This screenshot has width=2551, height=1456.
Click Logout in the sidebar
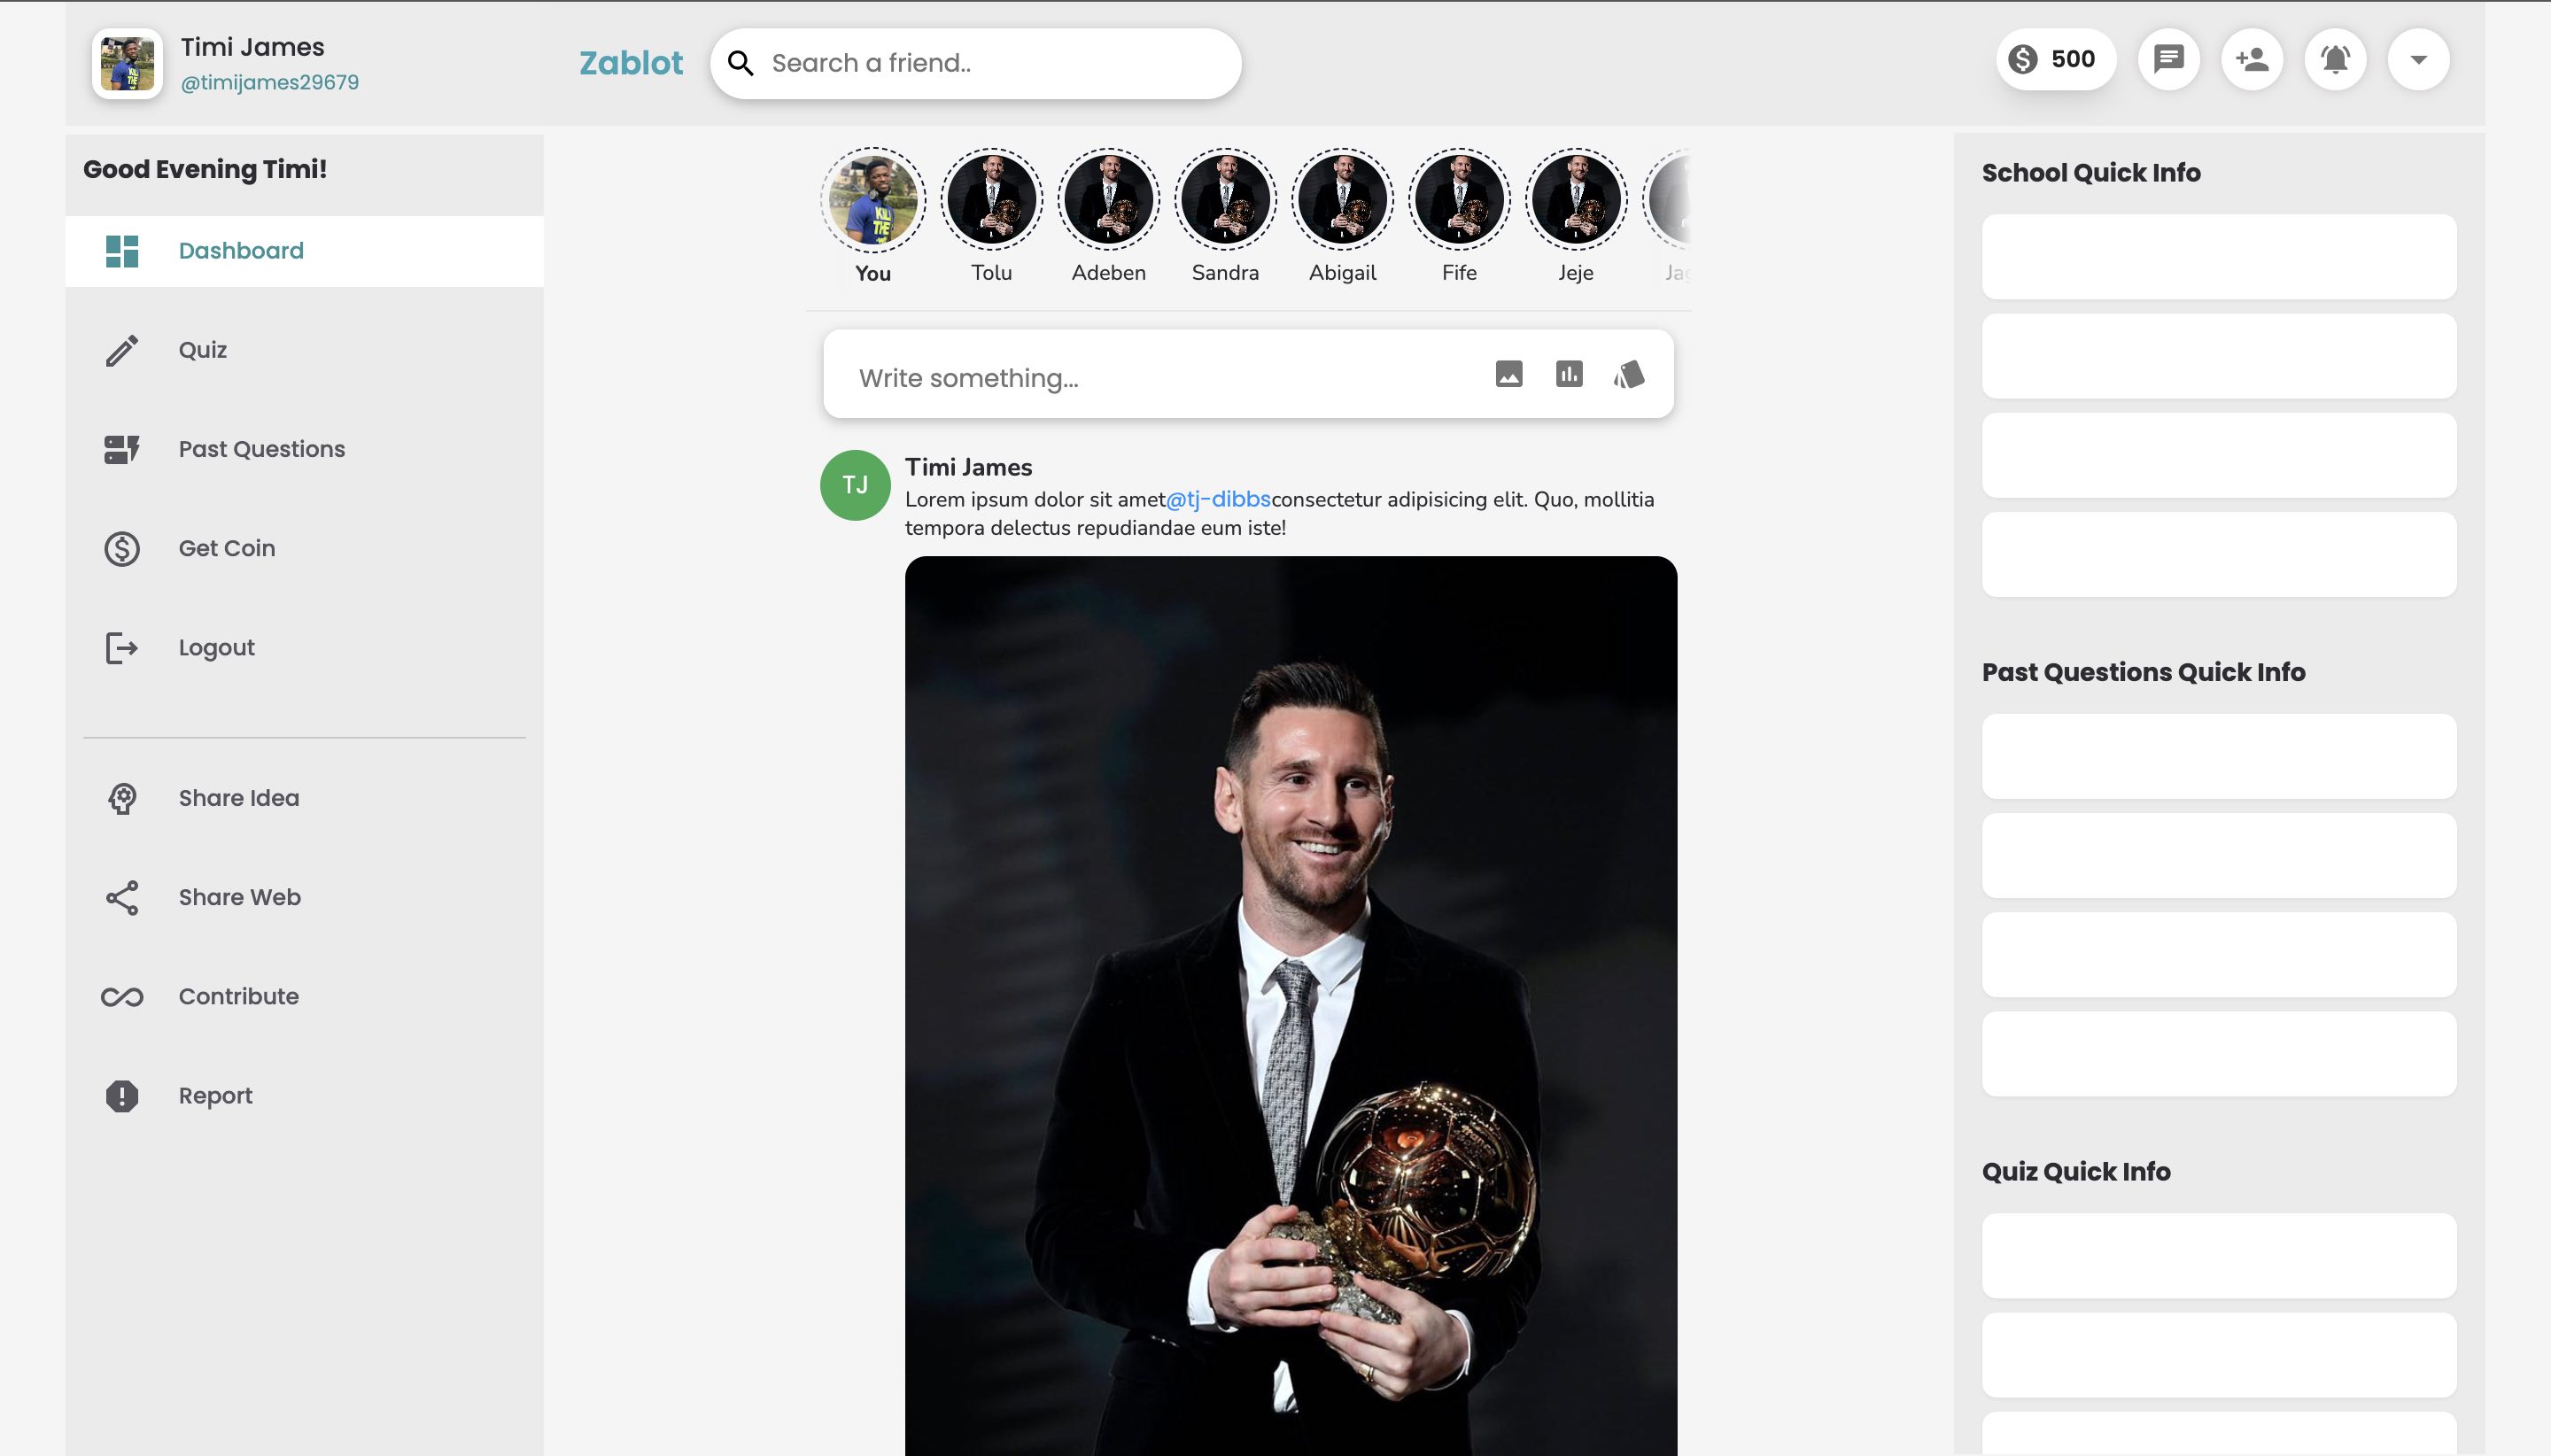click(216, 648)
